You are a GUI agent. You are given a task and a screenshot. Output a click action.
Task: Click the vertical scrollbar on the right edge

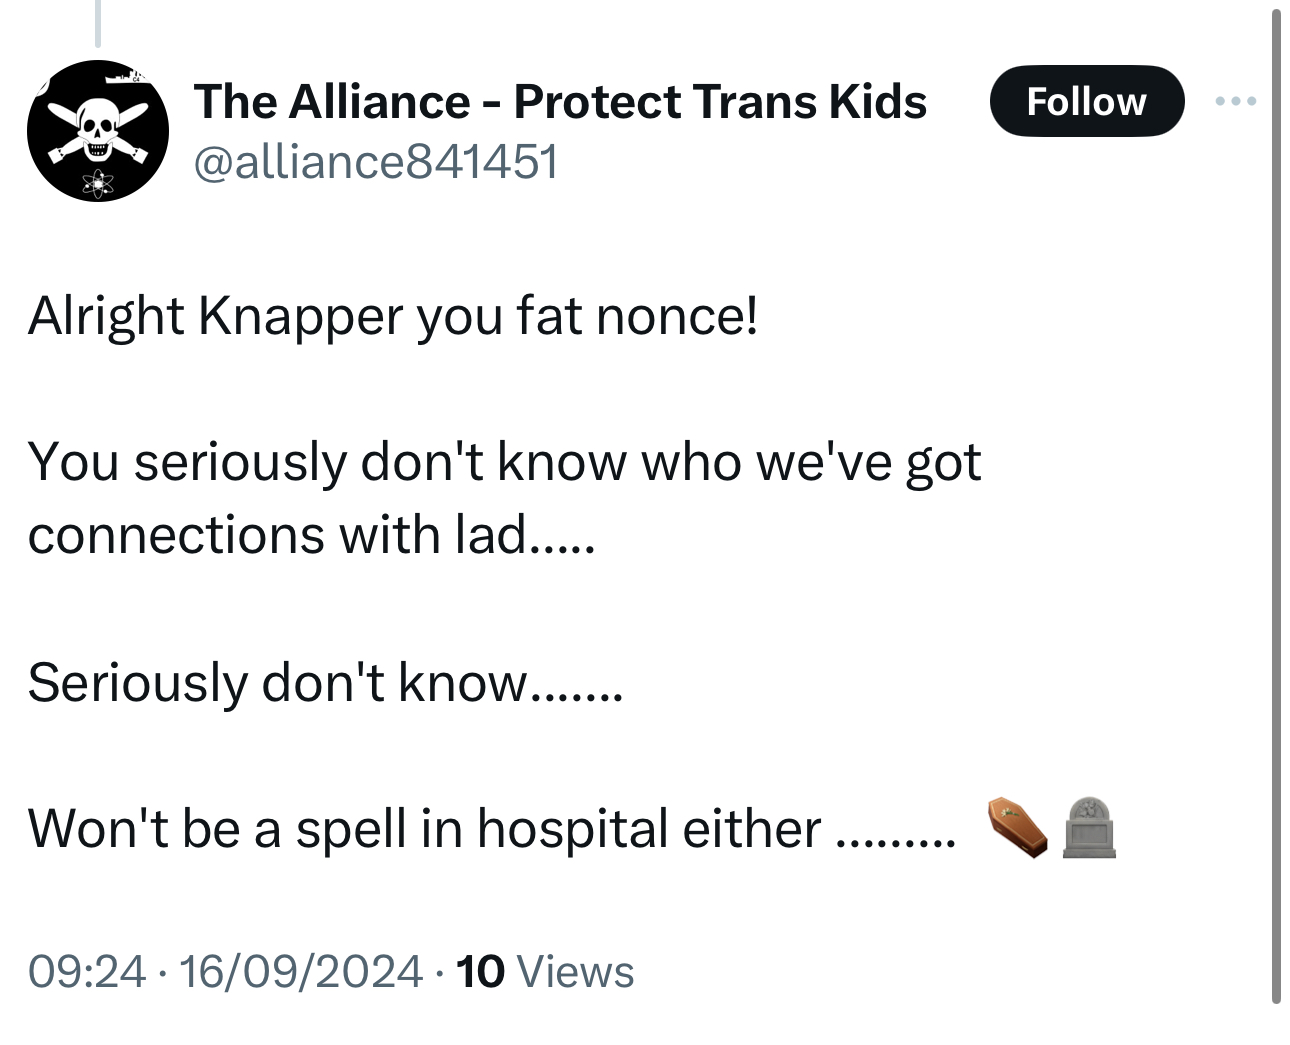[x=1276, y=500]
